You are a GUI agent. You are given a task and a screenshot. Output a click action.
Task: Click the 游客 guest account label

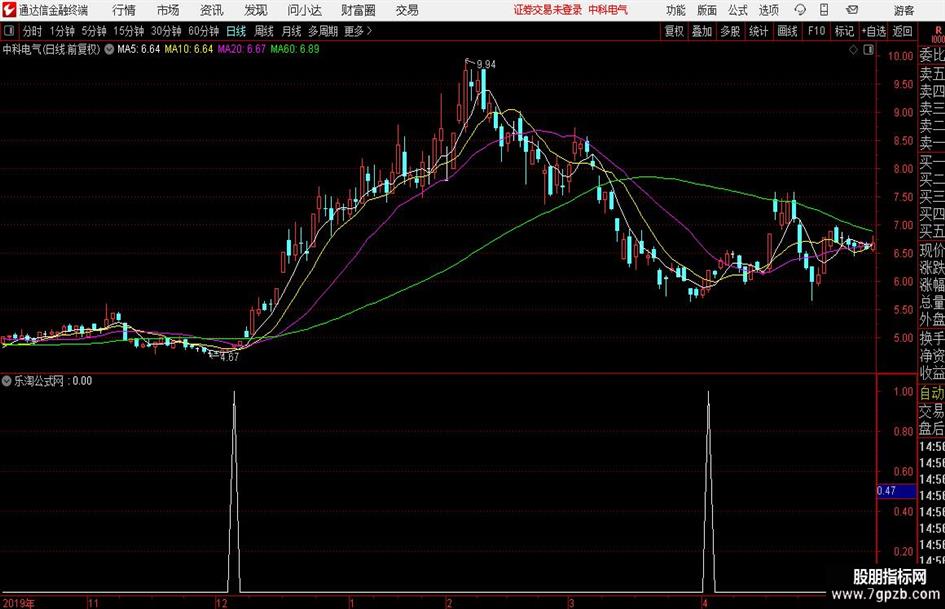pyautogui.click(x=904, y=10)
